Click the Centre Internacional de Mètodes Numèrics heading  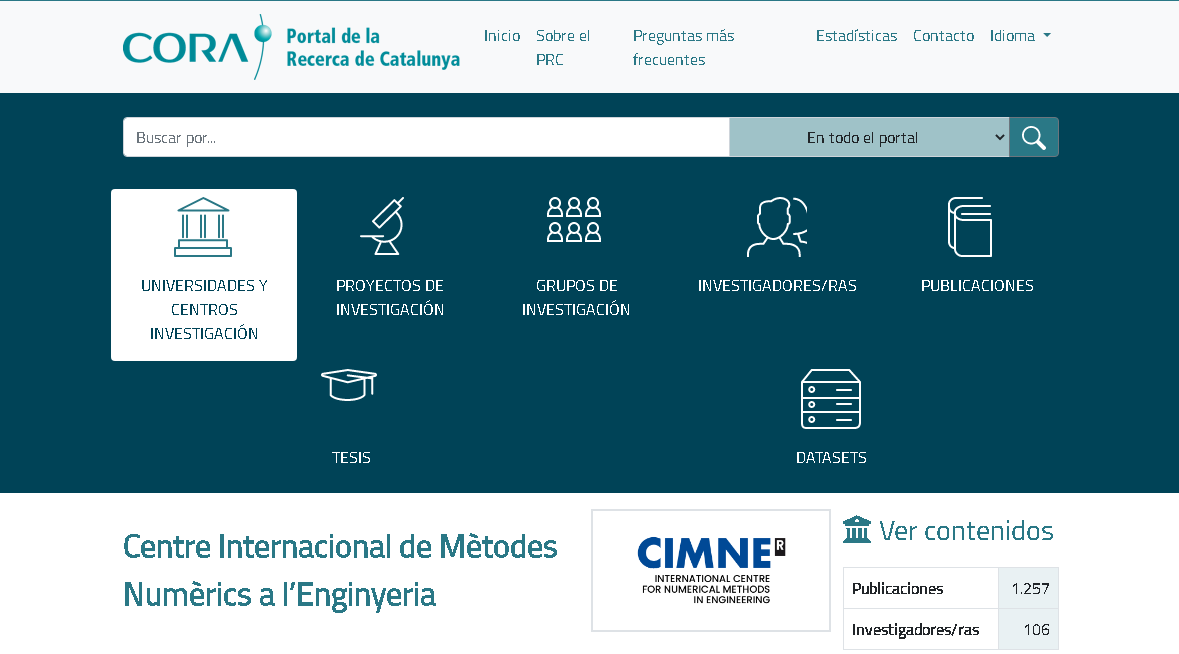pyautogui.click(x=340, y=571)
